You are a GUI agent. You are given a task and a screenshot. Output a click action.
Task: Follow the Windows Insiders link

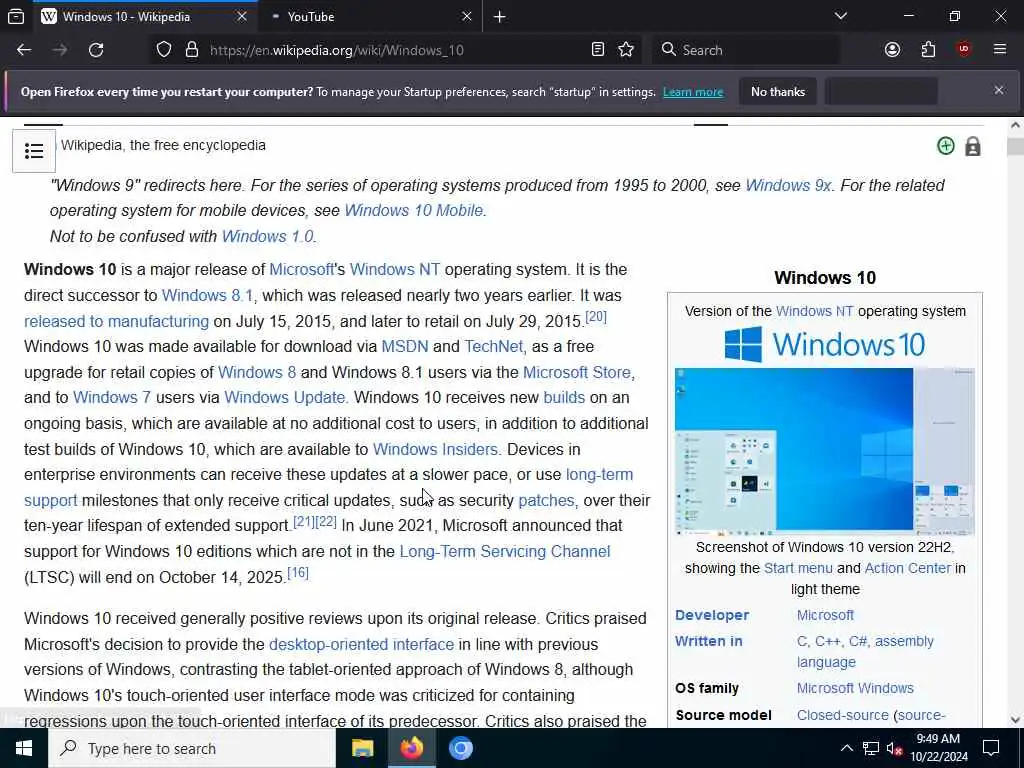[x=435, y=449]
